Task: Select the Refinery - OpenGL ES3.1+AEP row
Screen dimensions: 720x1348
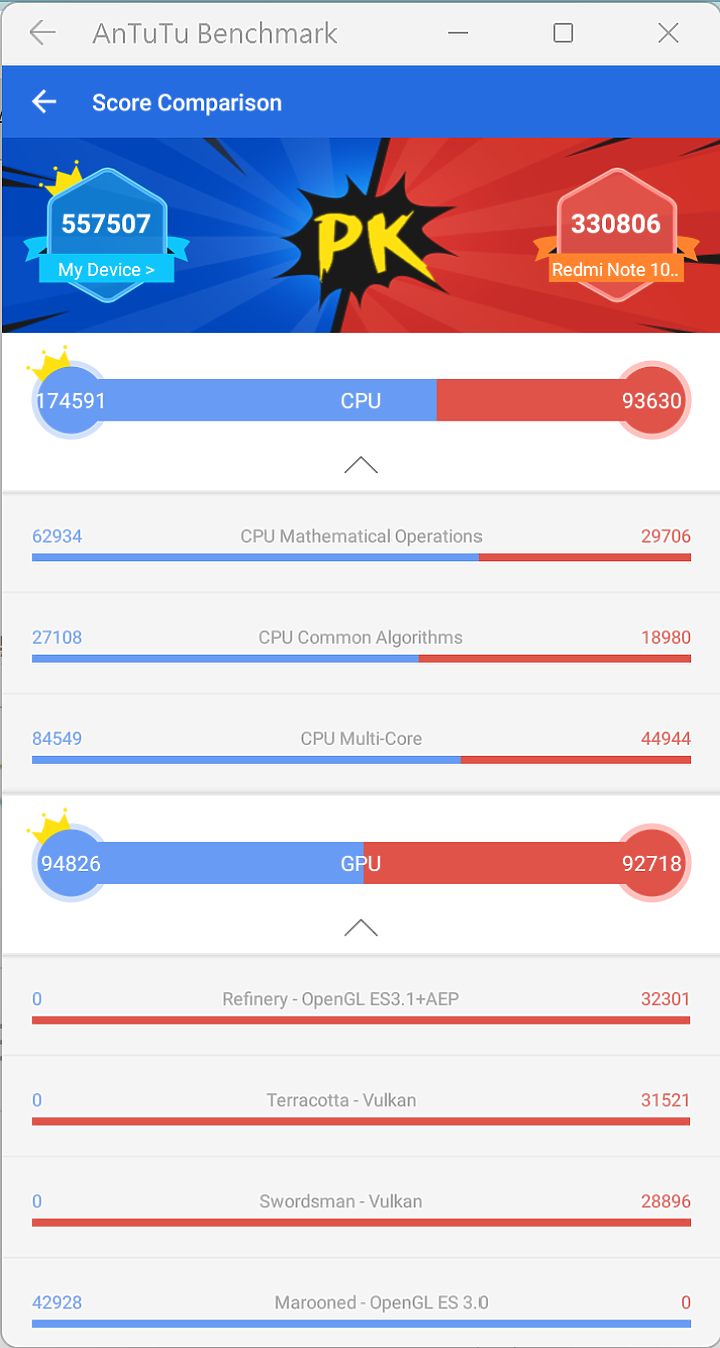Action: click(361, 1005)
